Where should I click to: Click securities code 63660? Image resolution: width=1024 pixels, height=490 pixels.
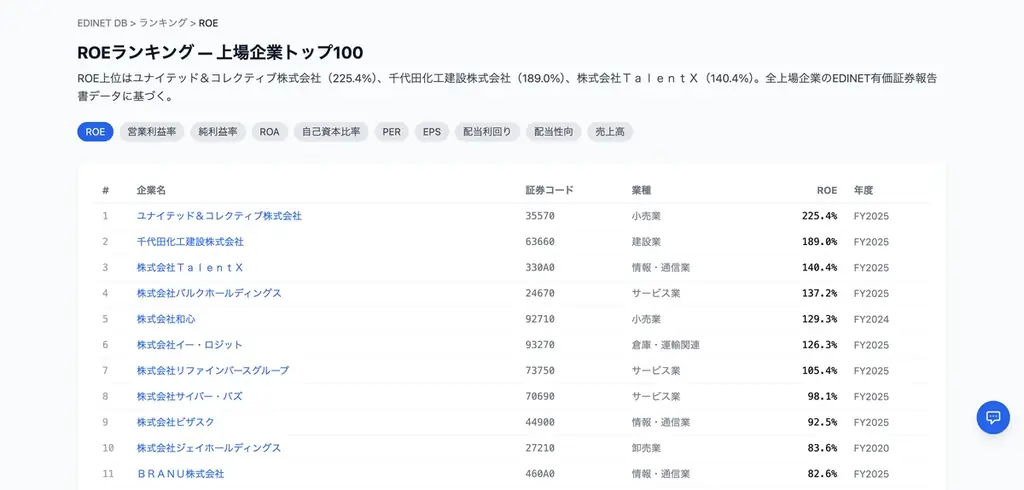pyautogui.click(x=540, y=242)
